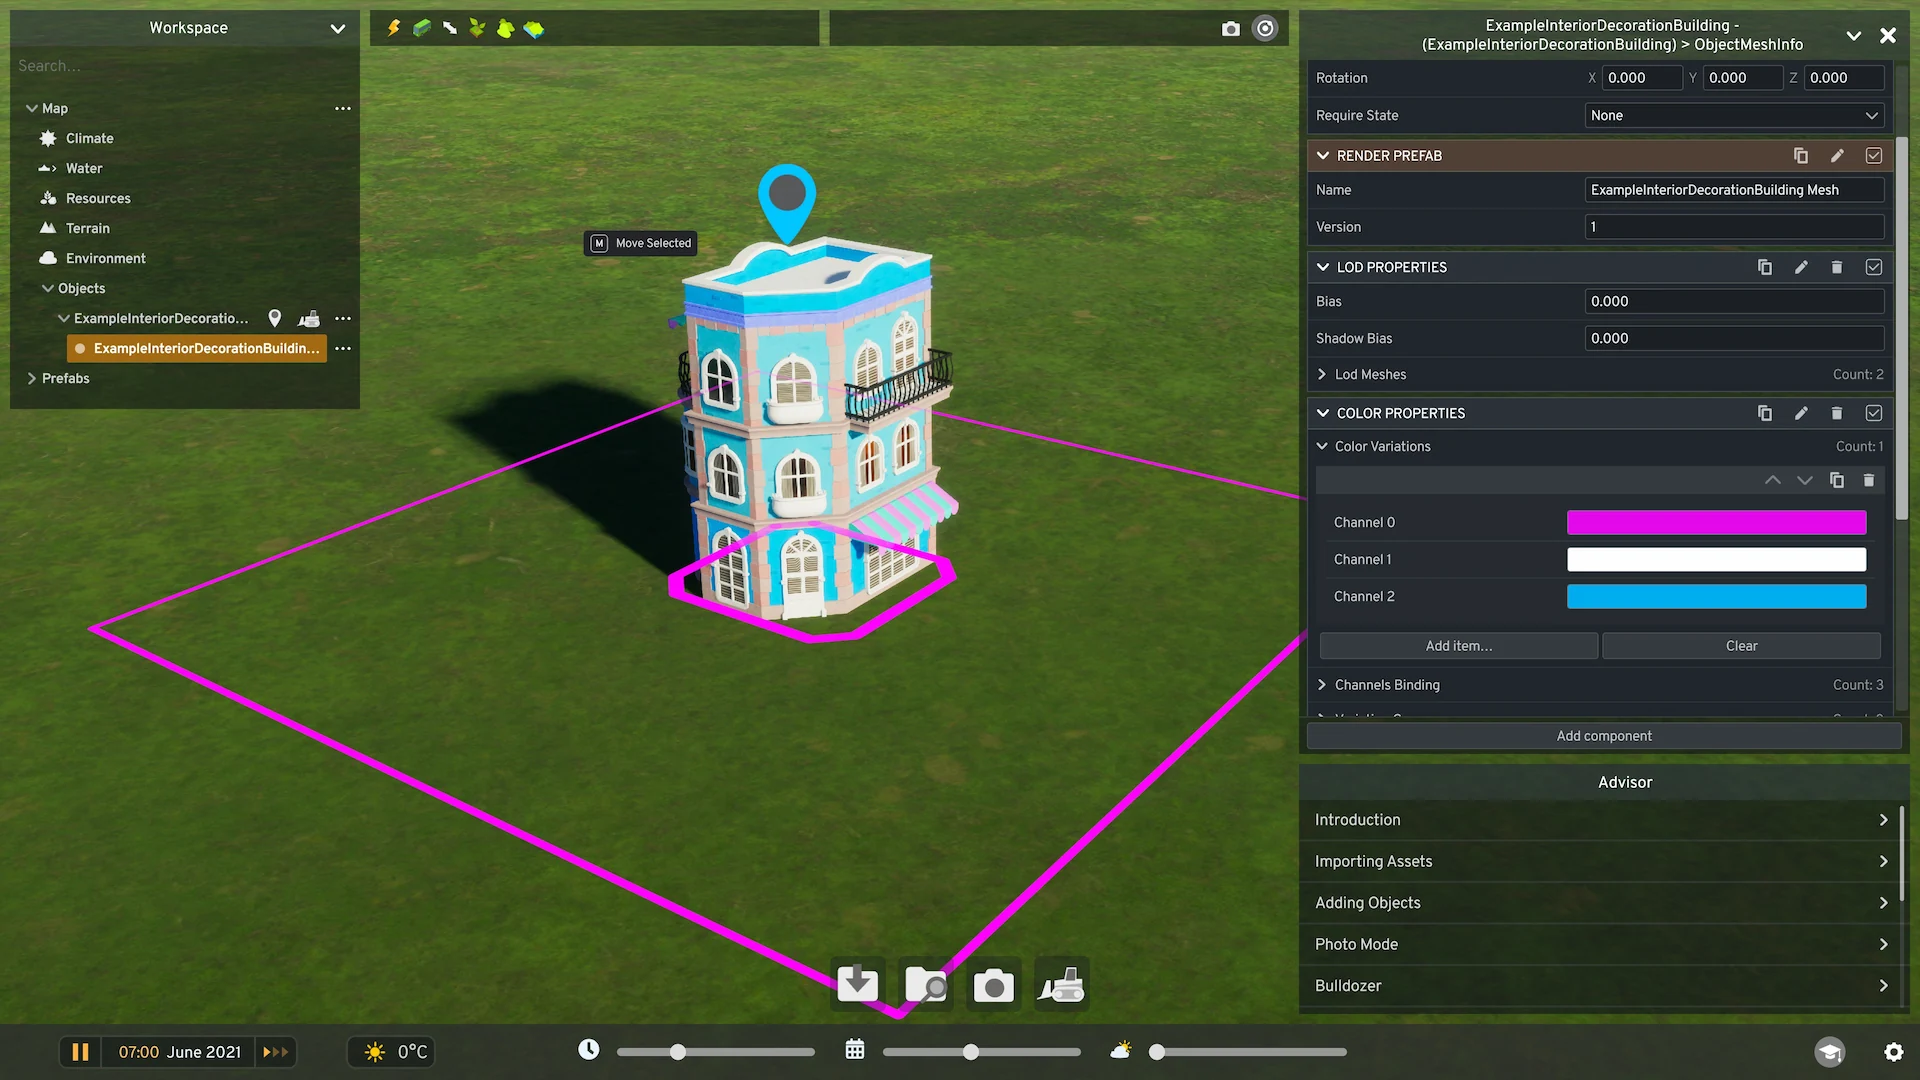Click the take photo camera icon
The height and width of the screenshot is (1080, 1920).
[993, 985]
